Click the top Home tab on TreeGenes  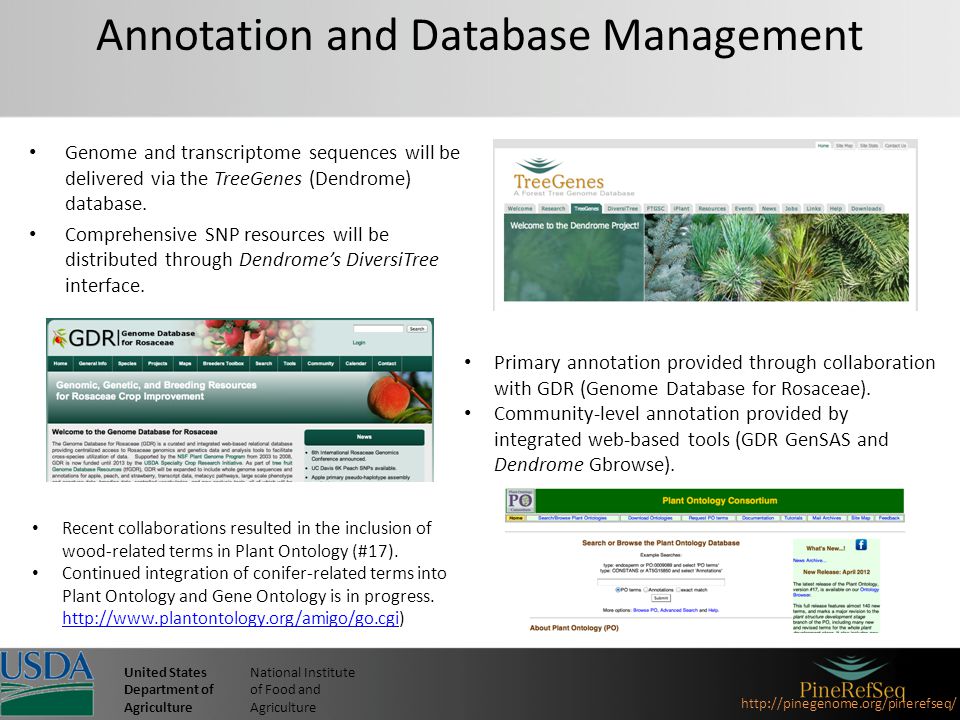823,146
